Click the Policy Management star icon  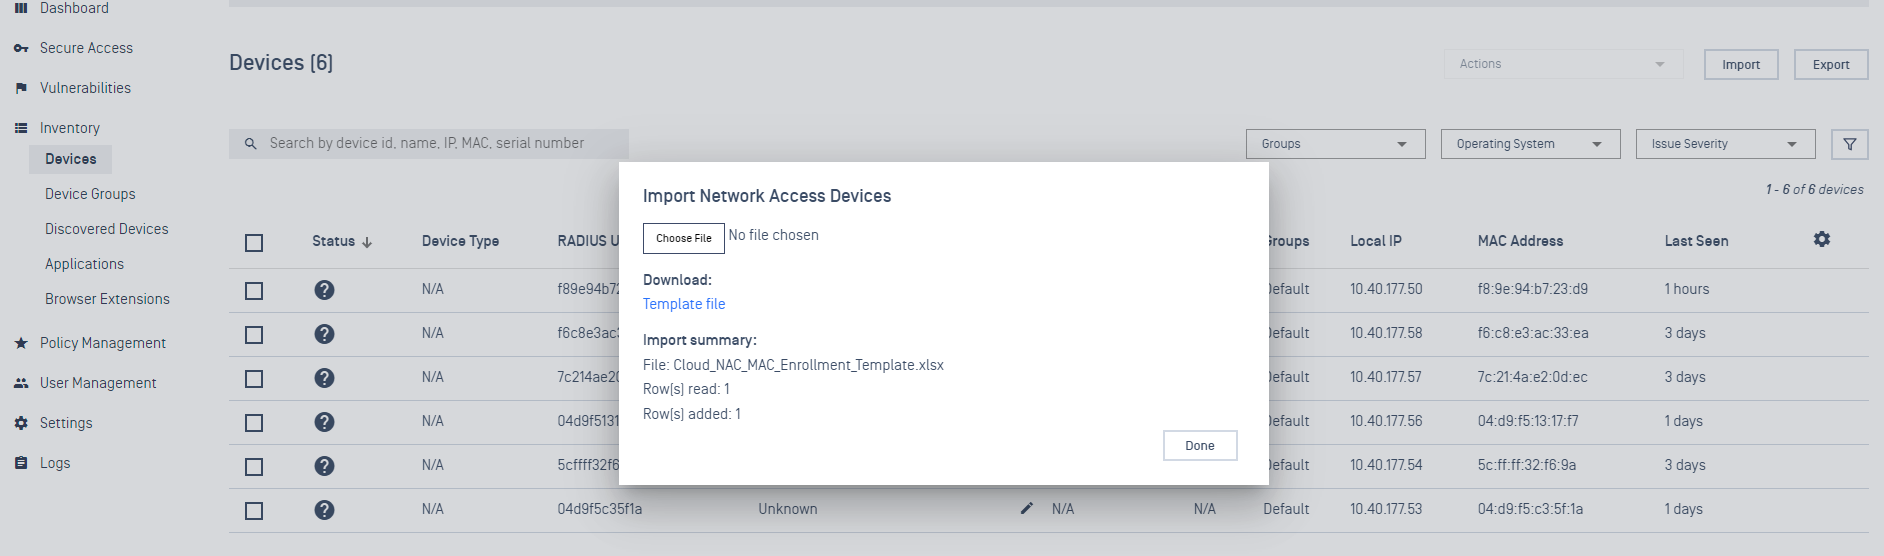point(21,343)
